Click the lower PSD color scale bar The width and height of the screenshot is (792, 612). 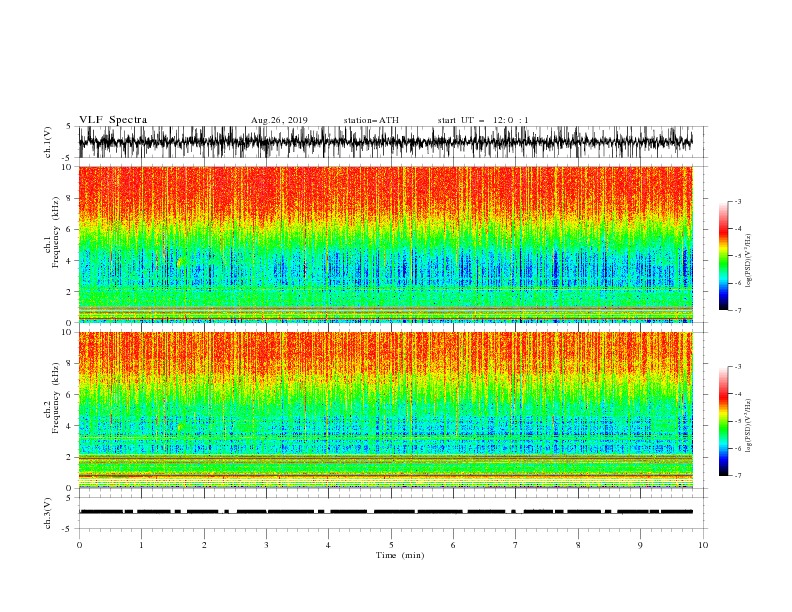[x=724, y=421]
